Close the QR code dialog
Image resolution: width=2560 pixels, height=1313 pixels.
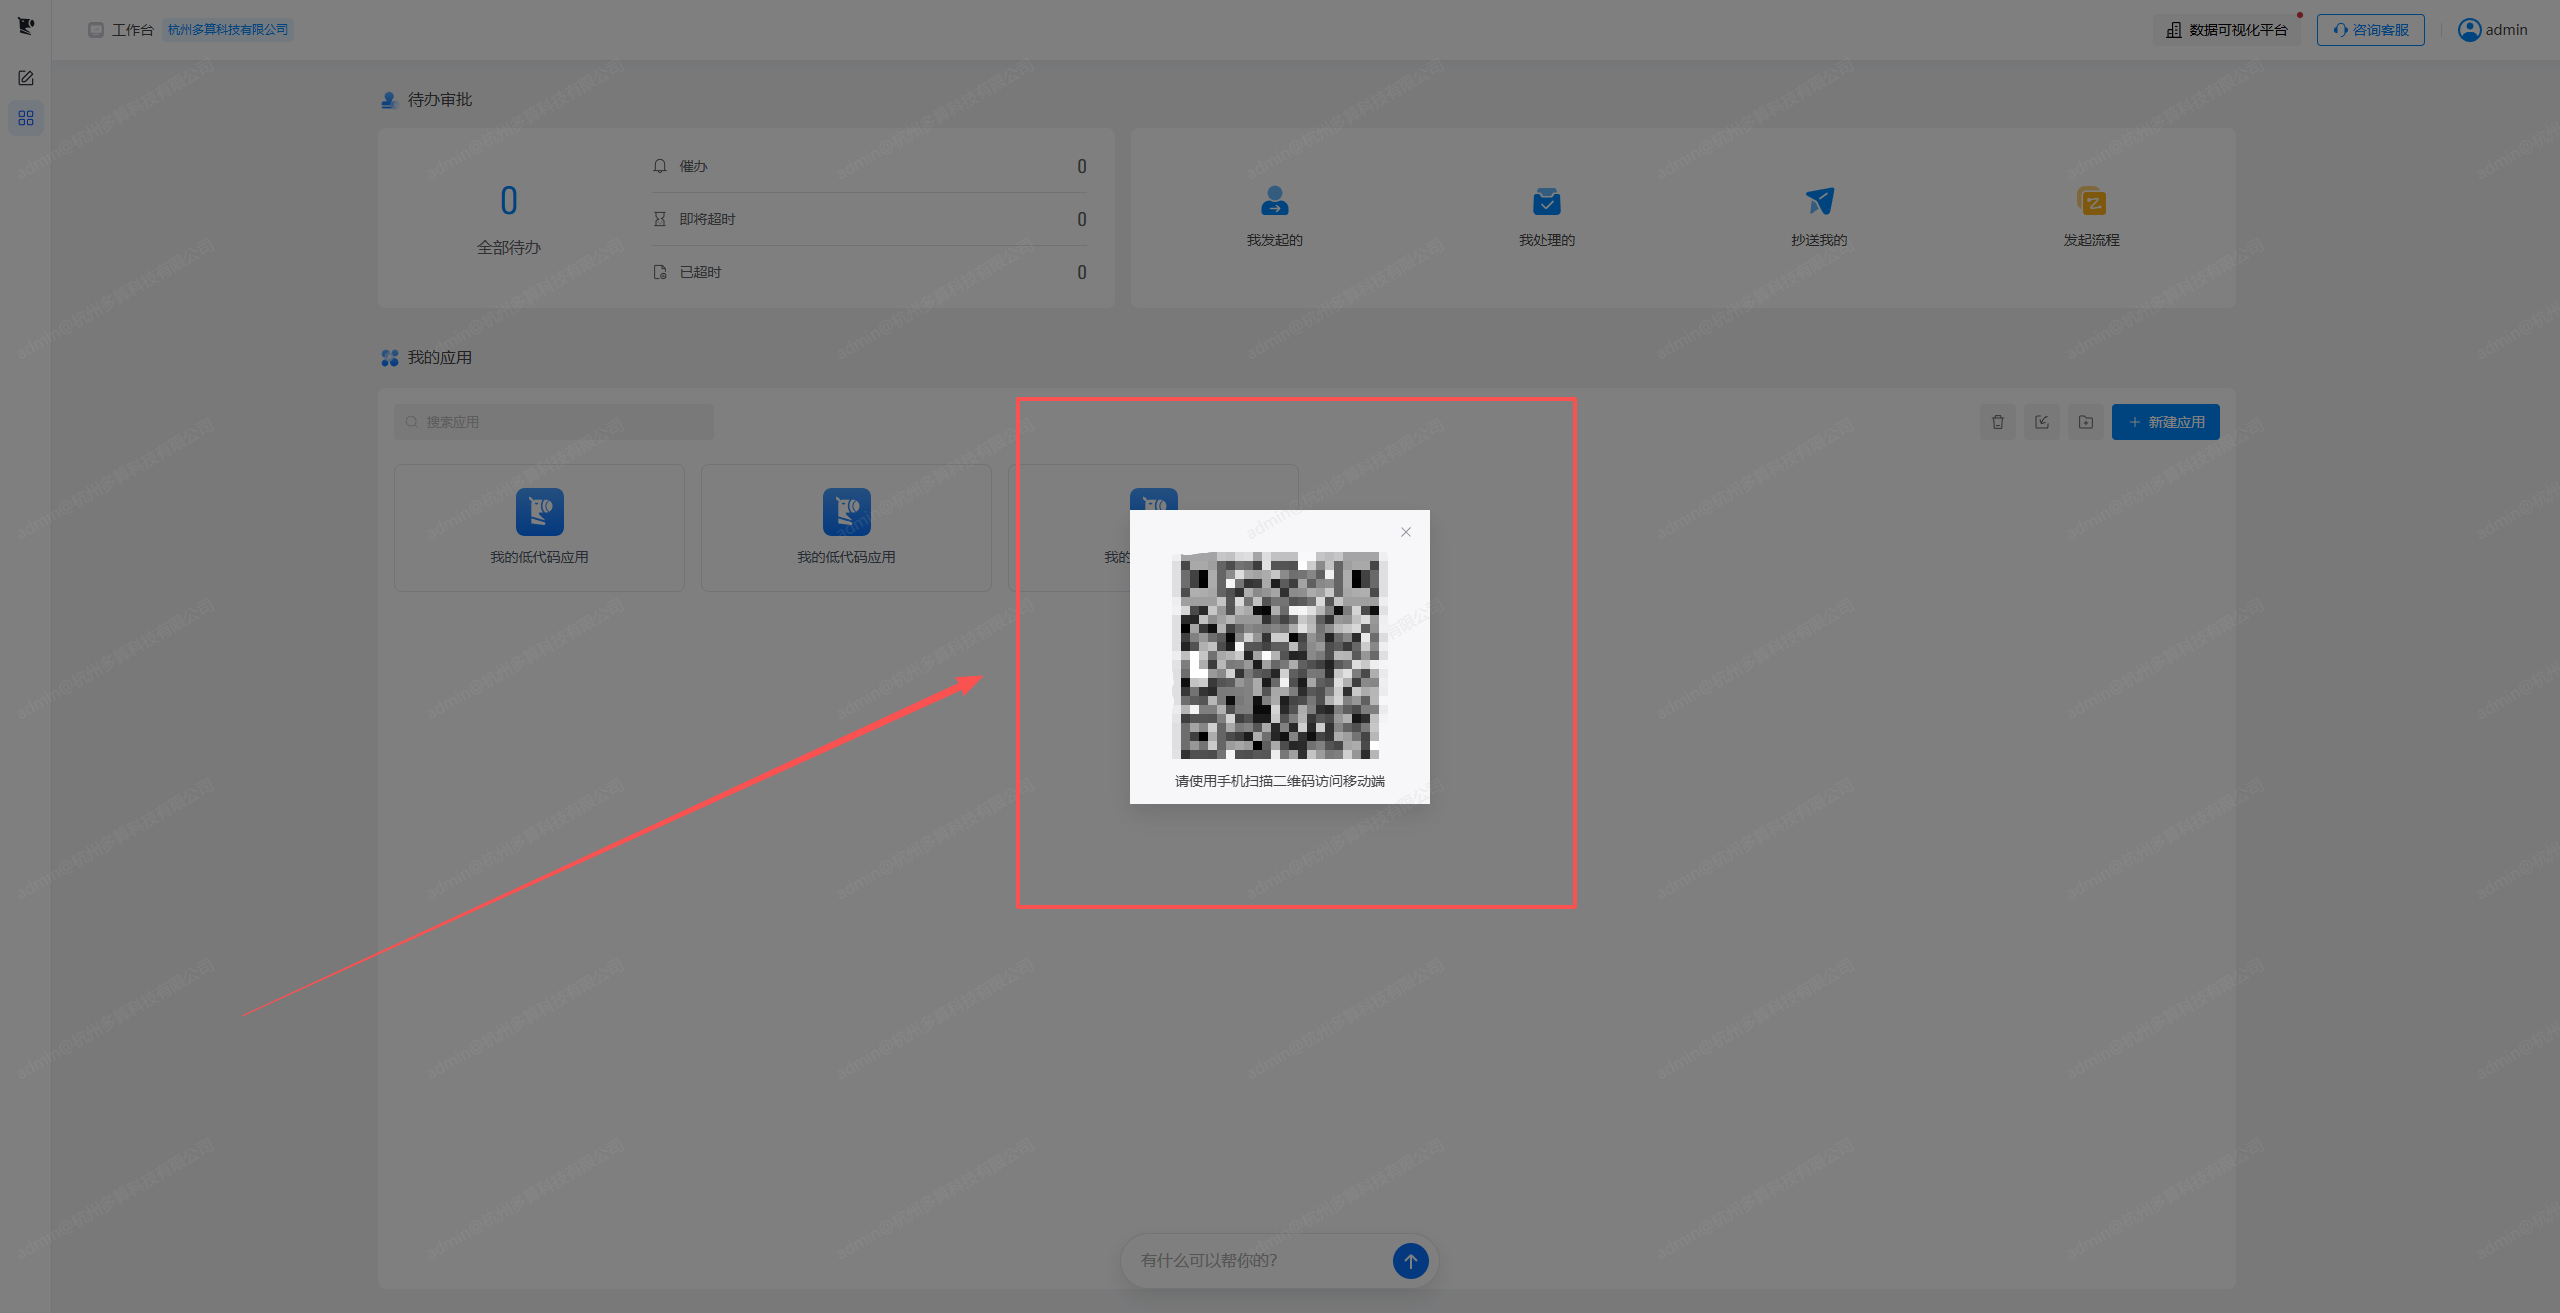tap(1406, 532)
